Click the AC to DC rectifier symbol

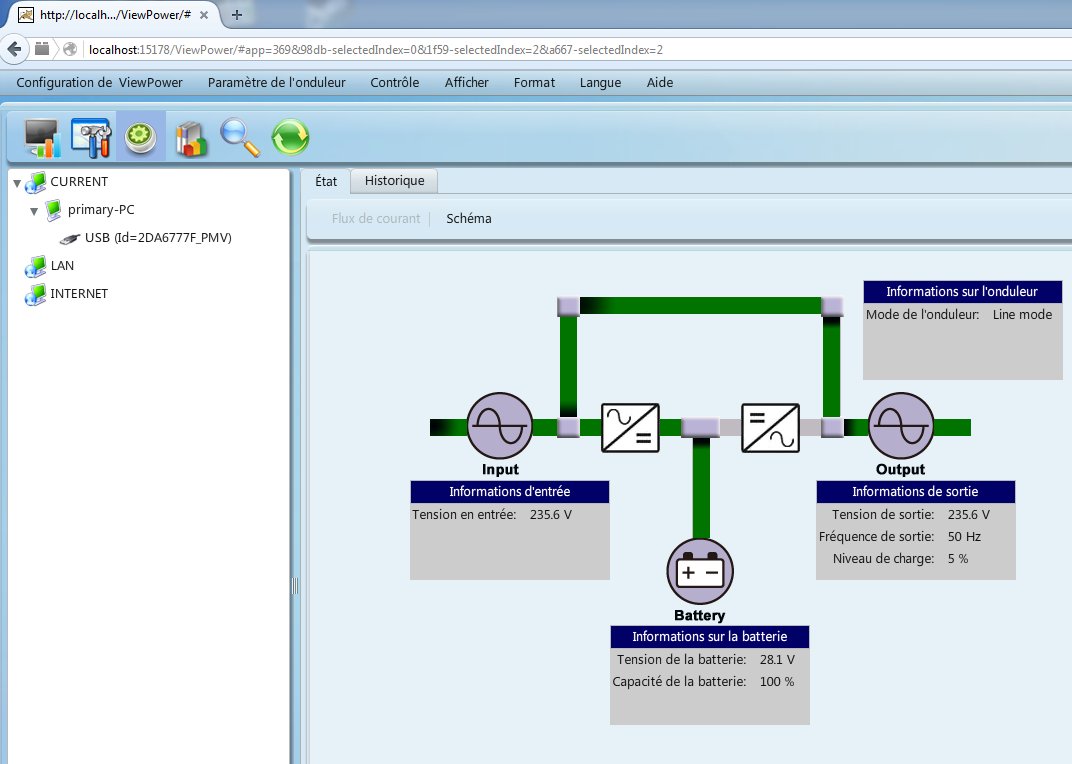[x=630, y=427]
